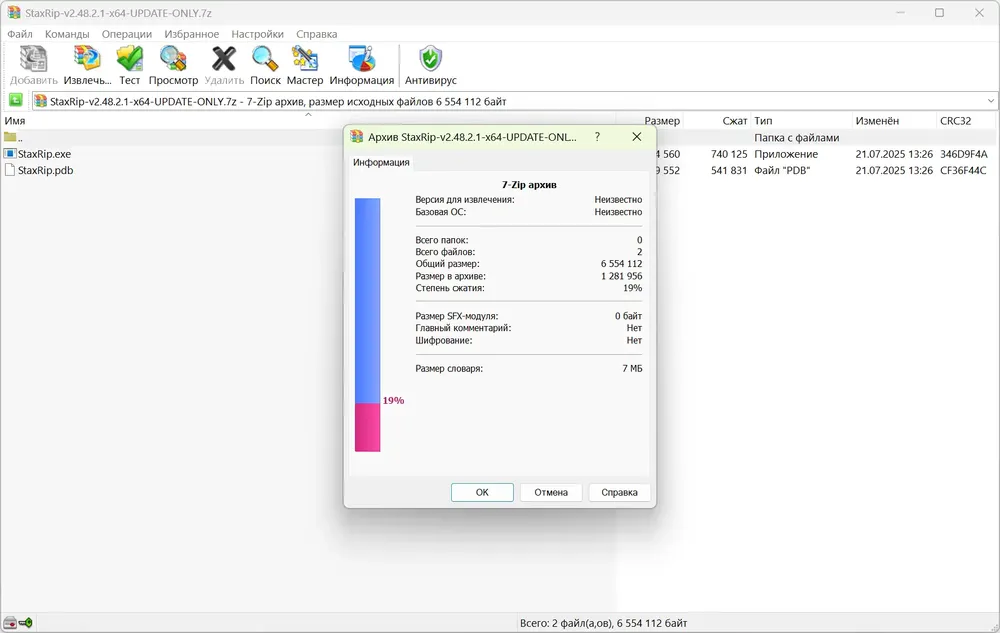Expand the archive path dropdown arrow
This screenshot has height=633, width=1000.
point(990,101)
